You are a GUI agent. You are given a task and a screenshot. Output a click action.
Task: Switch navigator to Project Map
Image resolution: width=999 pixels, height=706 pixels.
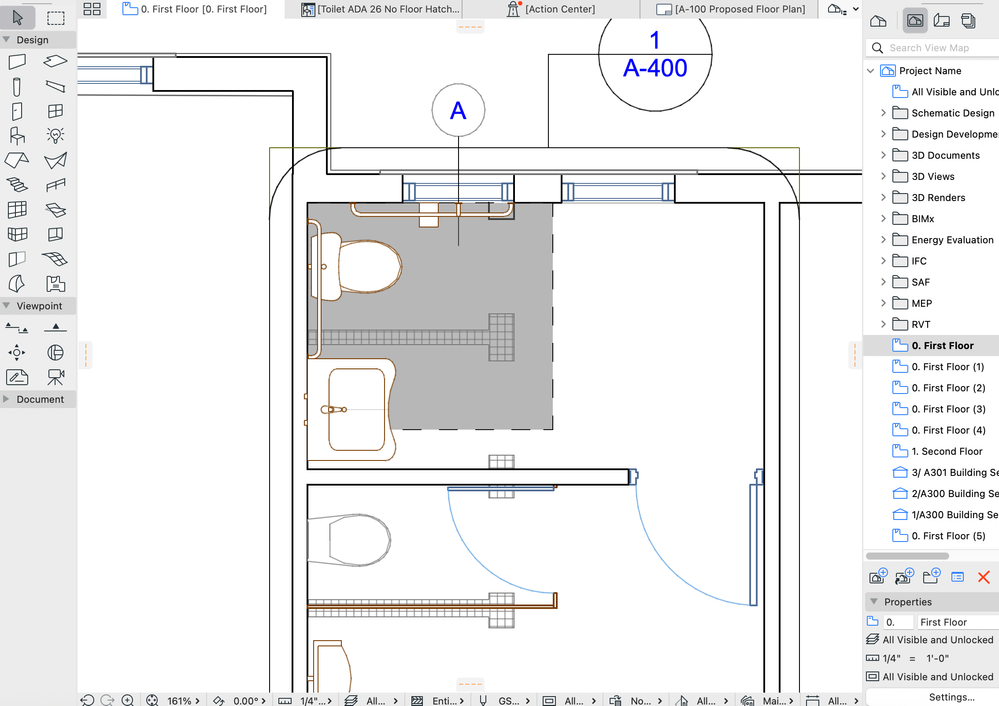(878, 21)
